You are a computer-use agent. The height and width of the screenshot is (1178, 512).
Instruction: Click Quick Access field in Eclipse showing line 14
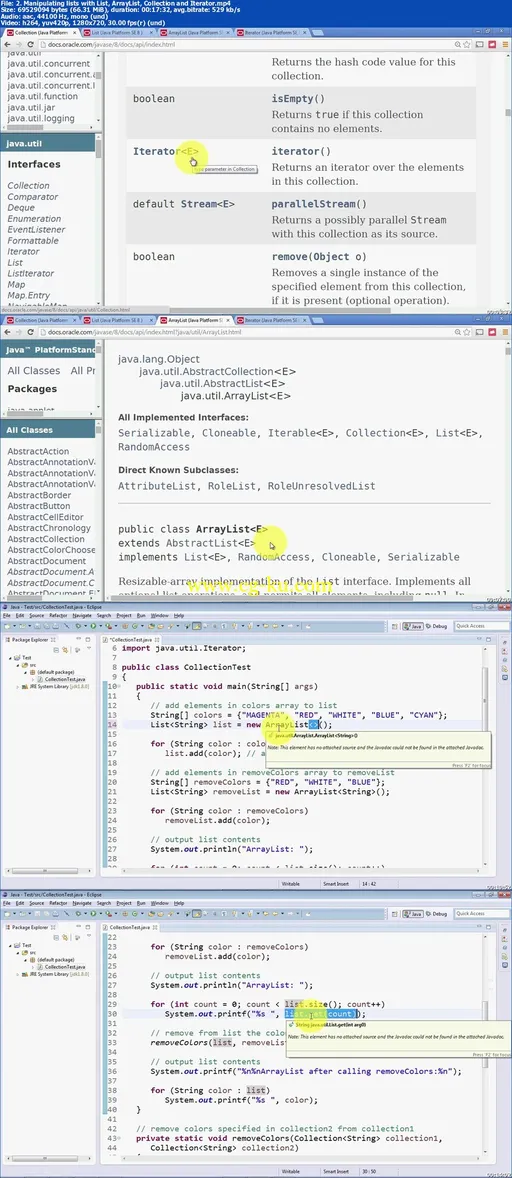pos(480,626)
